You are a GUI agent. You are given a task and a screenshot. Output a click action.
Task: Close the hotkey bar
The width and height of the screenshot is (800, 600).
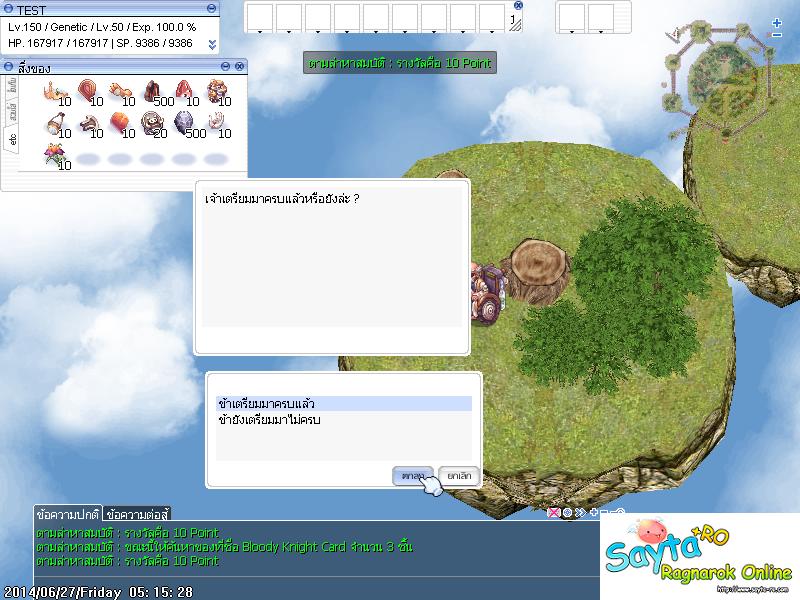(x=518, y=6)
